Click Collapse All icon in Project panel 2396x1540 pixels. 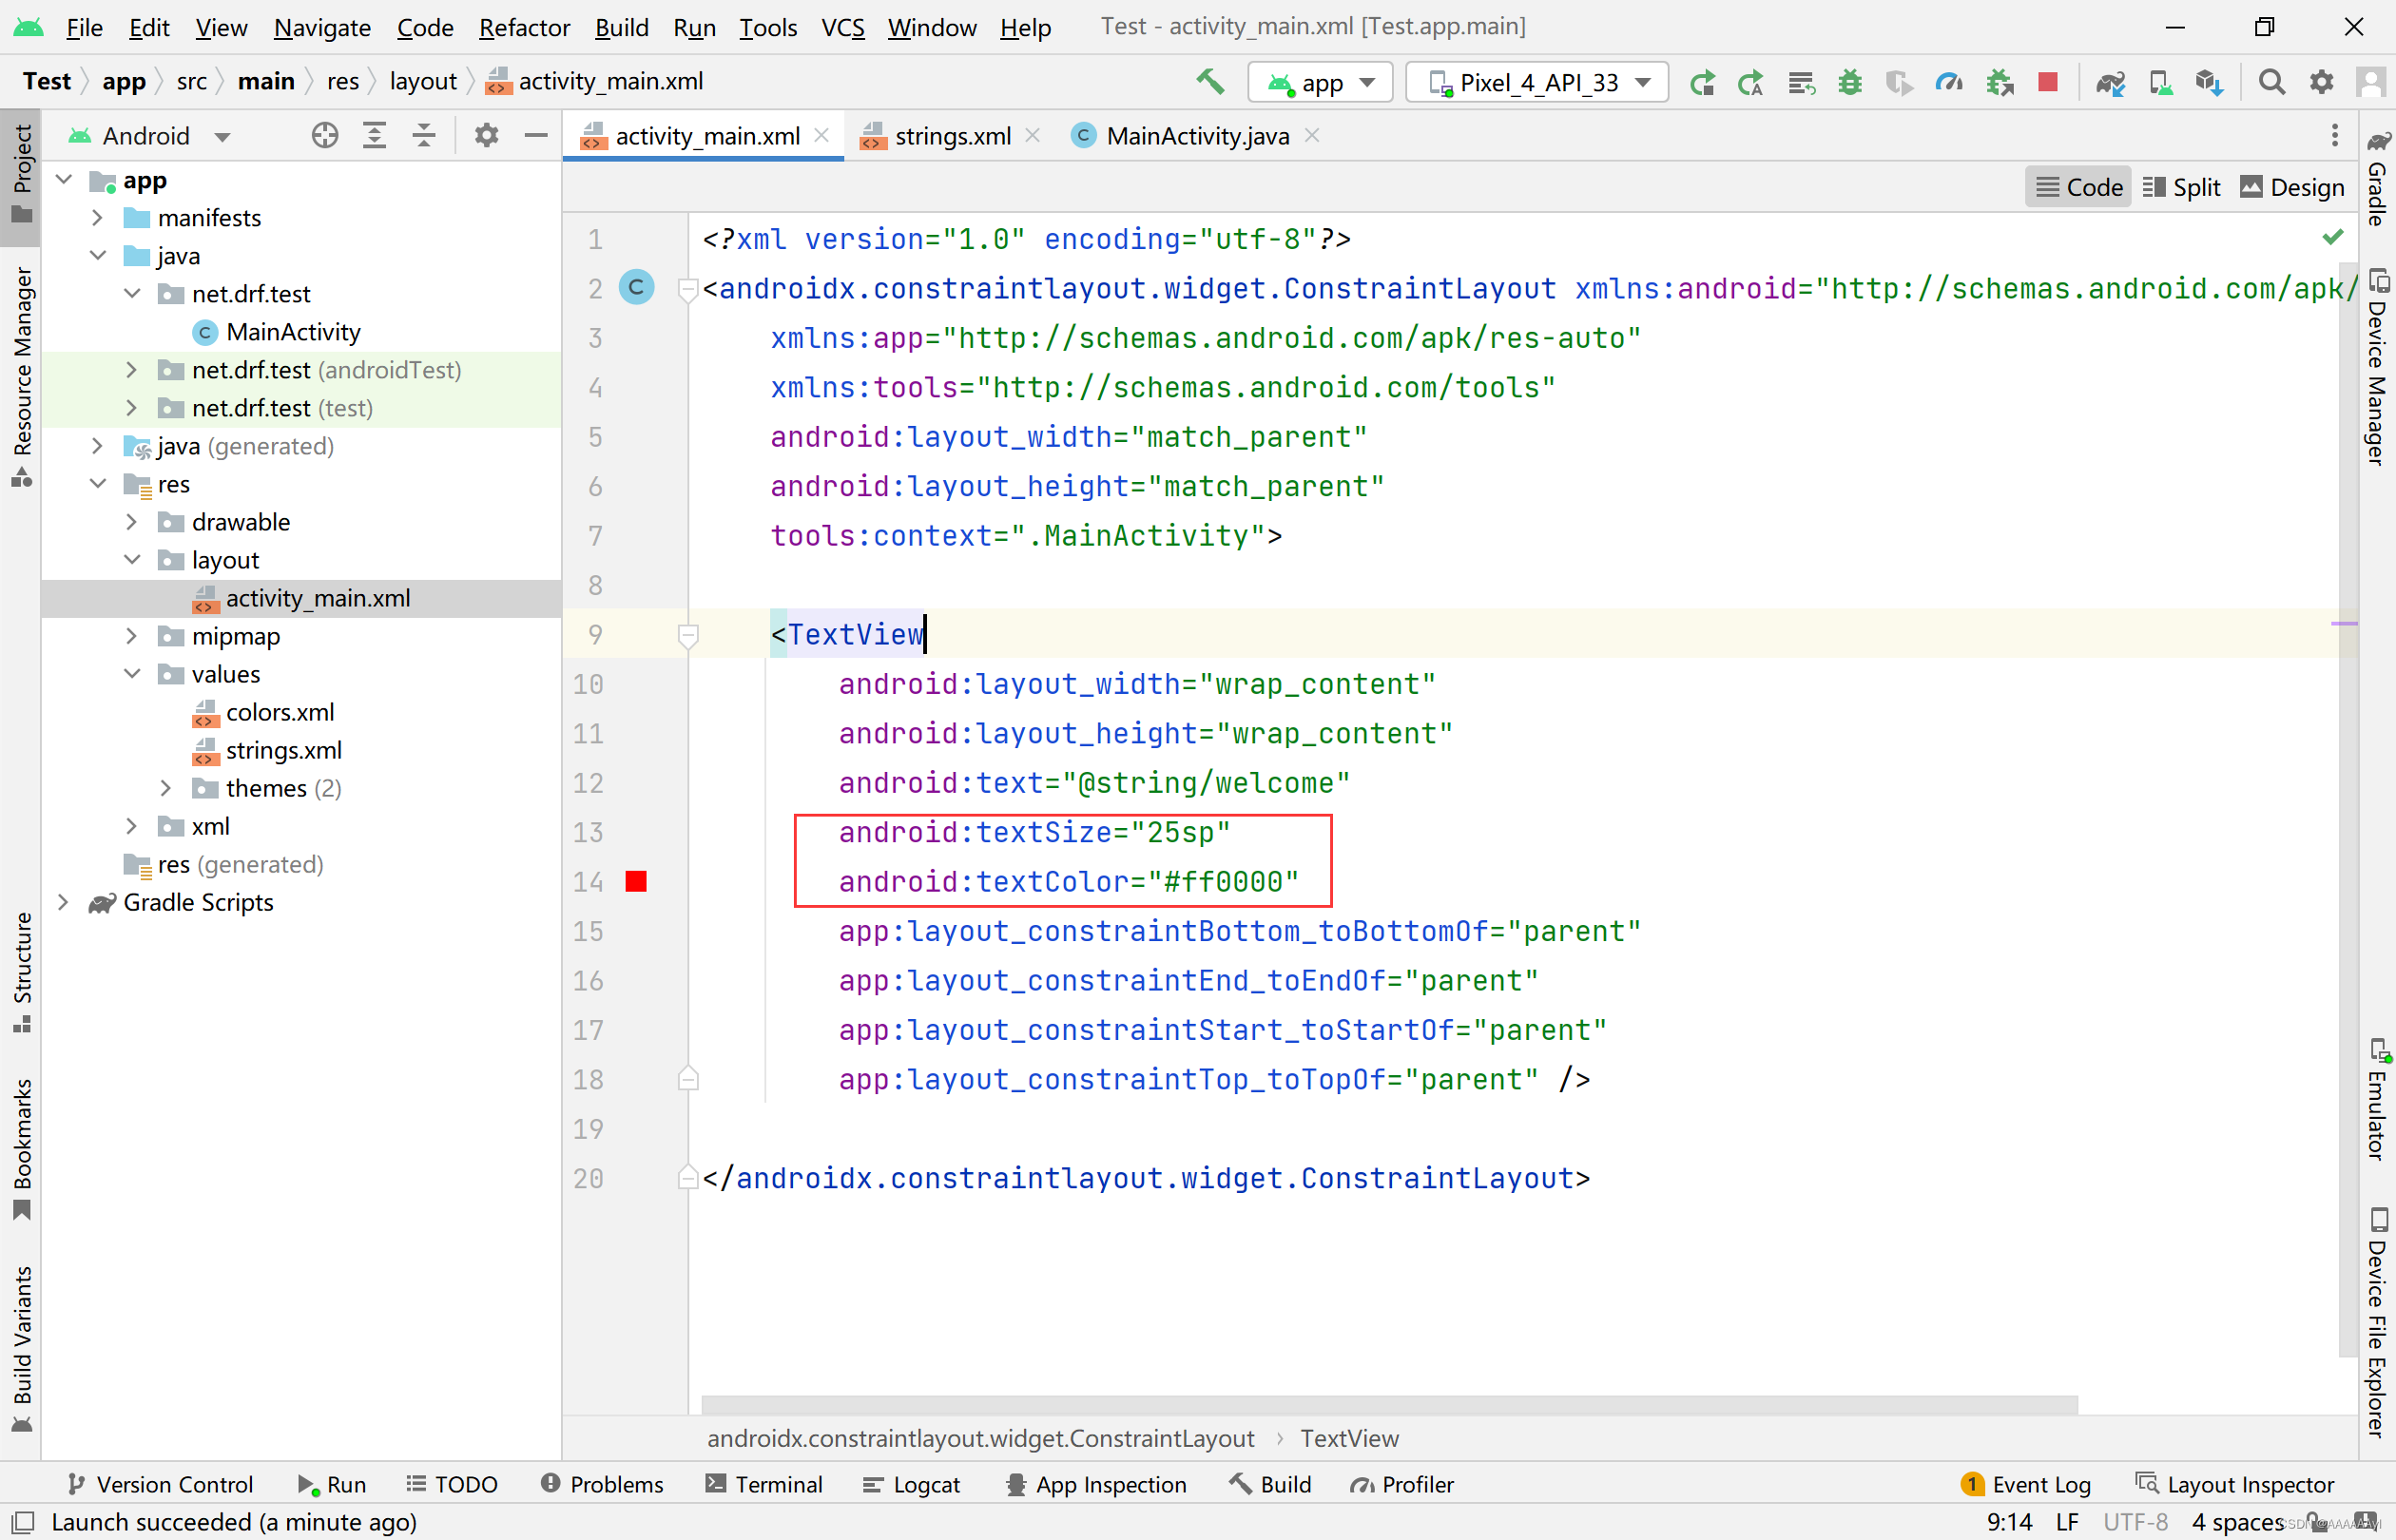coord(424,135)
